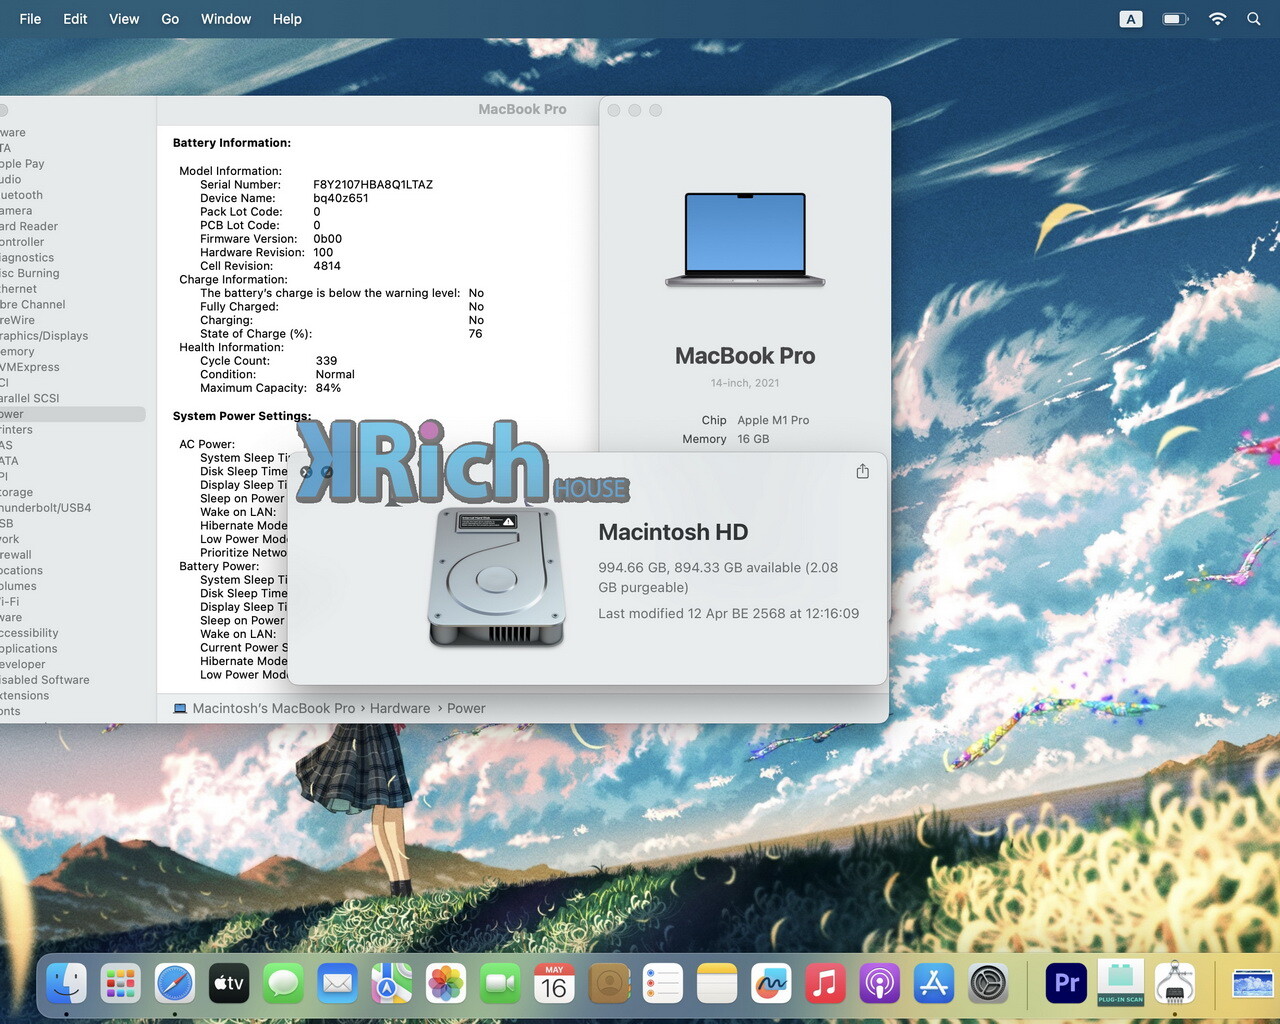This screenshot has width=1280, height=1024.
Task: Open Messages from the dock
Action: 283,984
